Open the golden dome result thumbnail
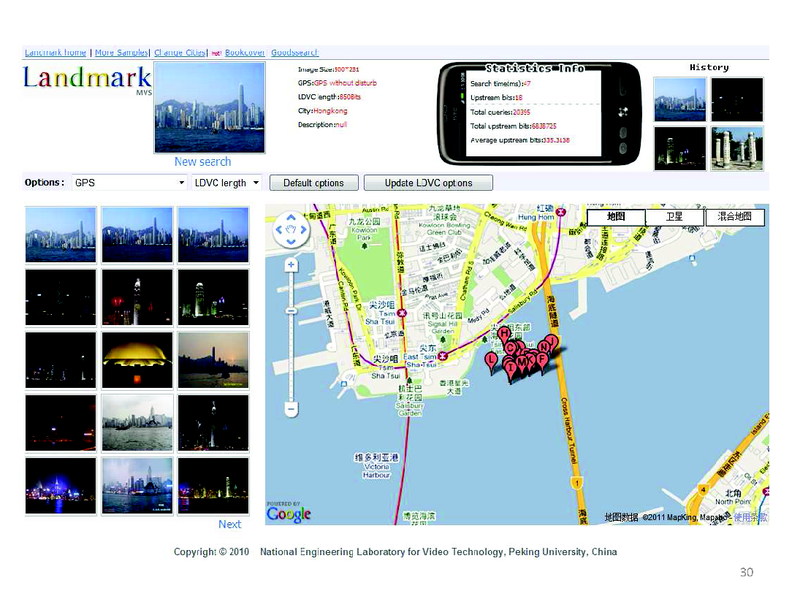 pyautogui.click(x=138, y=359)
